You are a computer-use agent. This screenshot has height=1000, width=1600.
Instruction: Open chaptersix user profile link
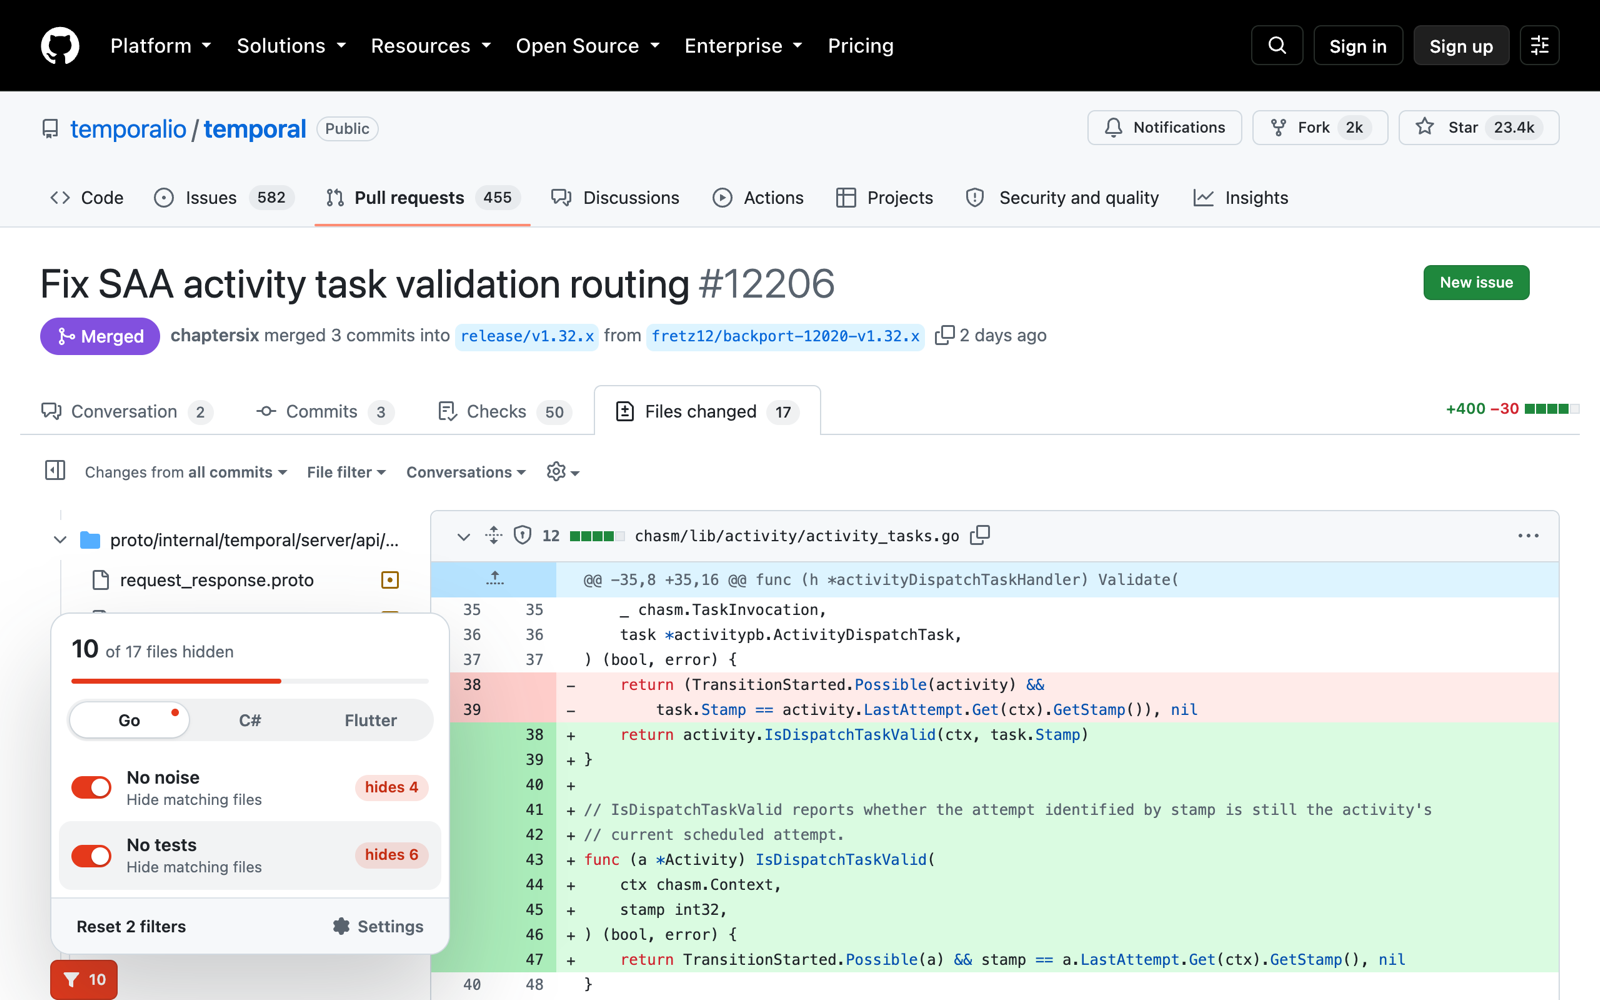215,335
